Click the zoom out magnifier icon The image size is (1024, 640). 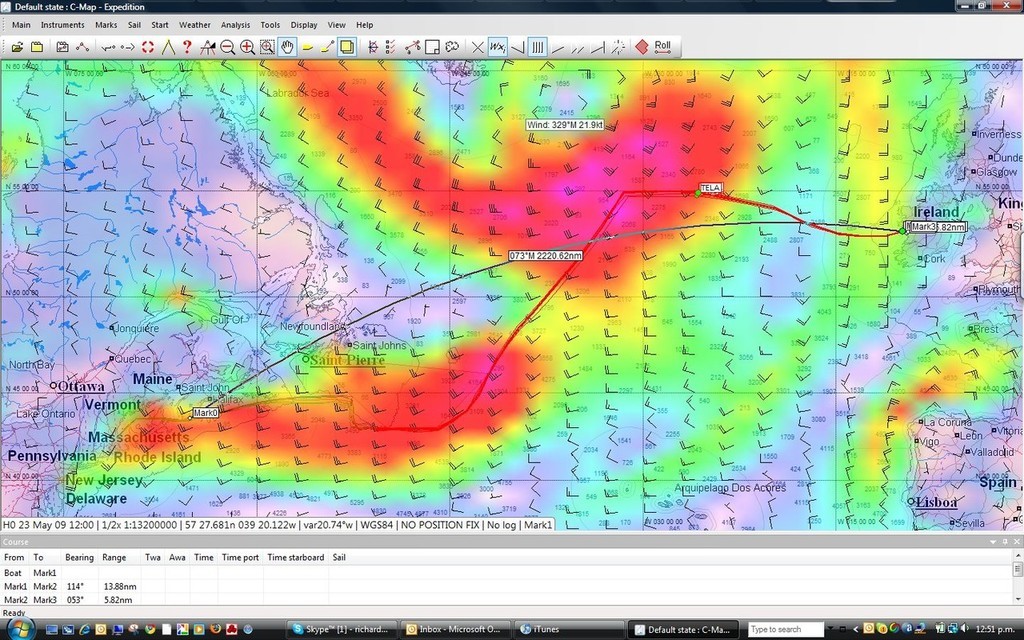[x=227, y=47]
